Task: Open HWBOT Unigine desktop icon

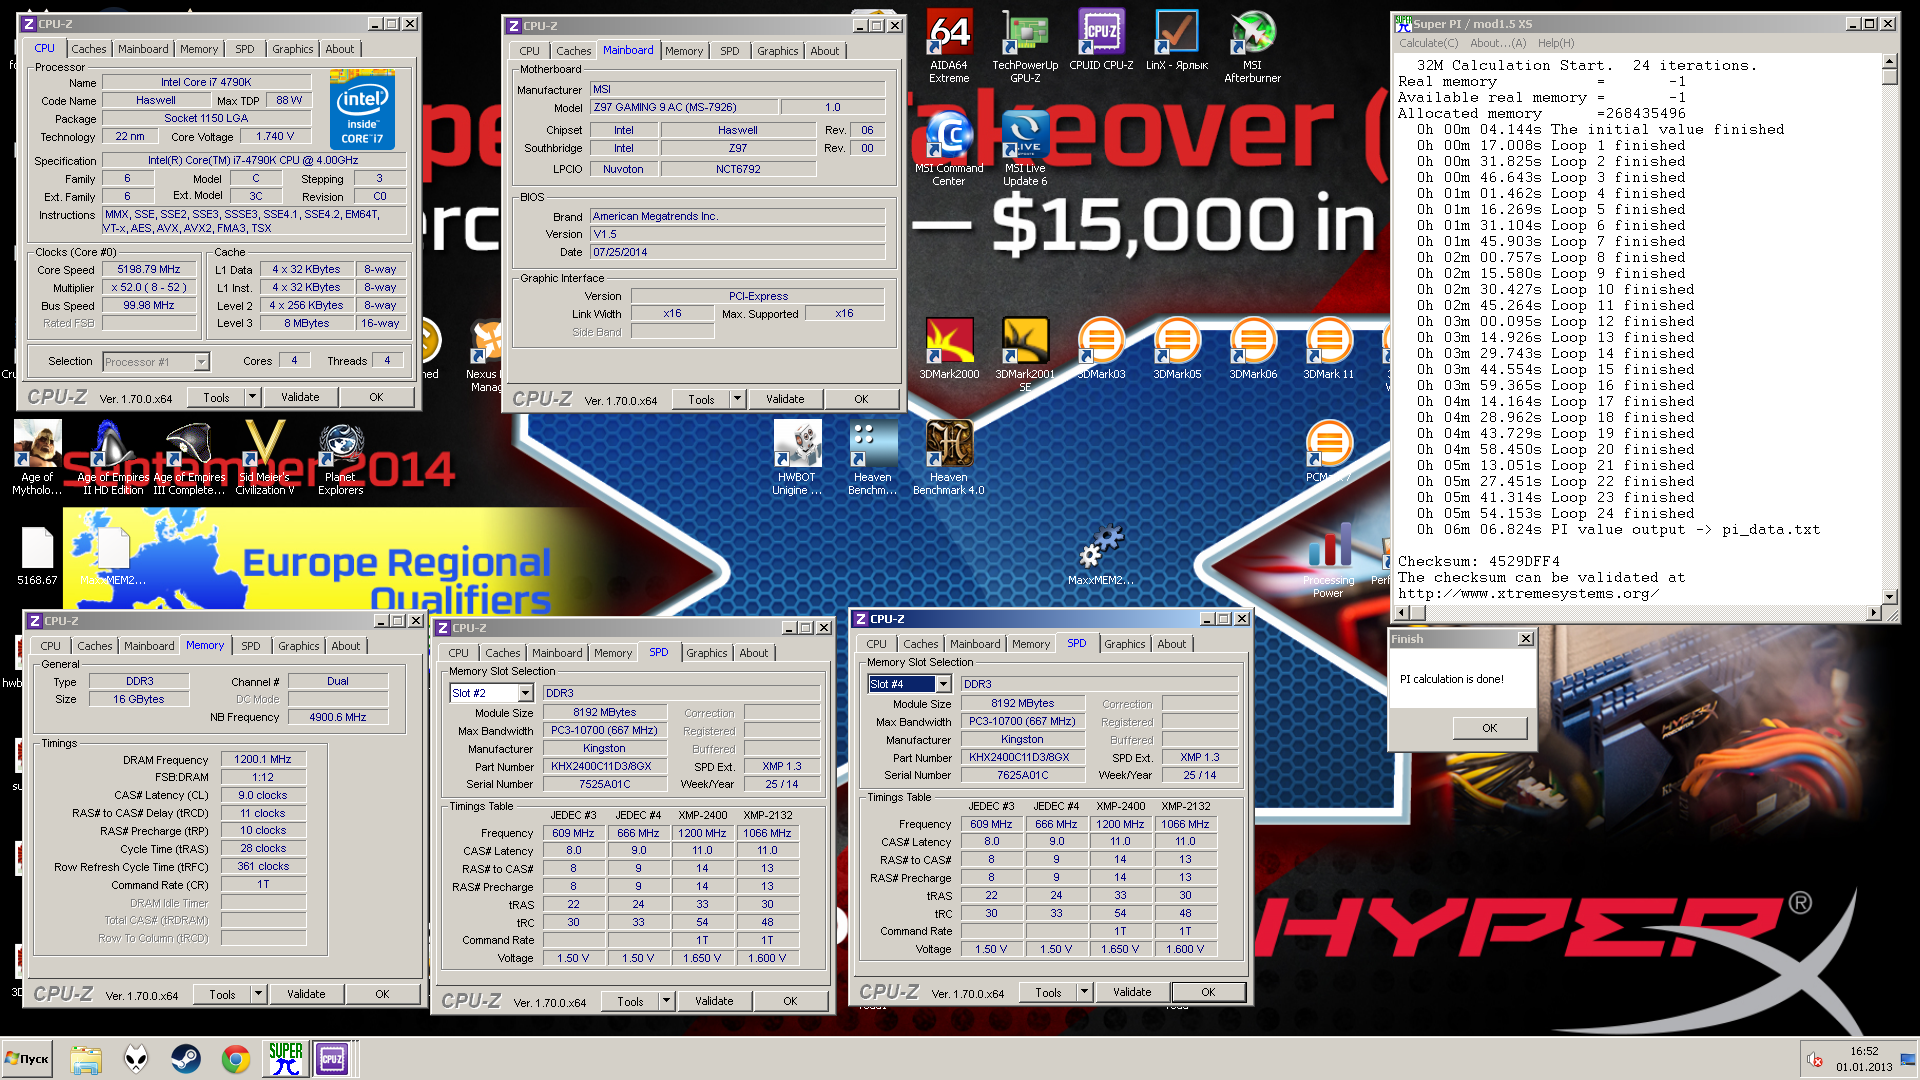Action: [797, 457]
